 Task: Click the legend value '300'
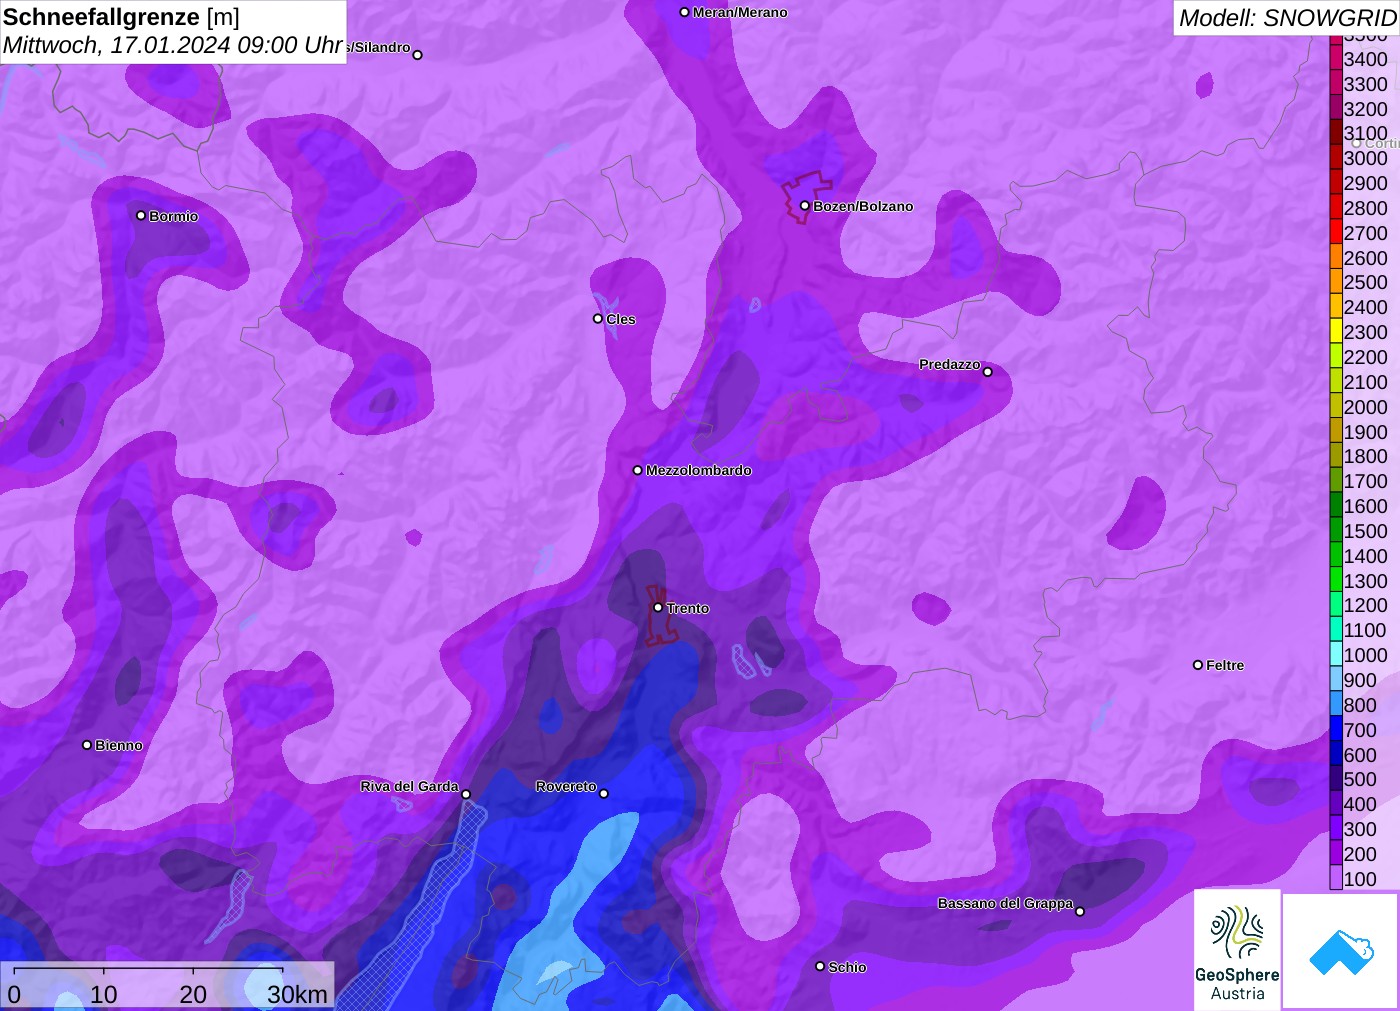(1360, 829)
